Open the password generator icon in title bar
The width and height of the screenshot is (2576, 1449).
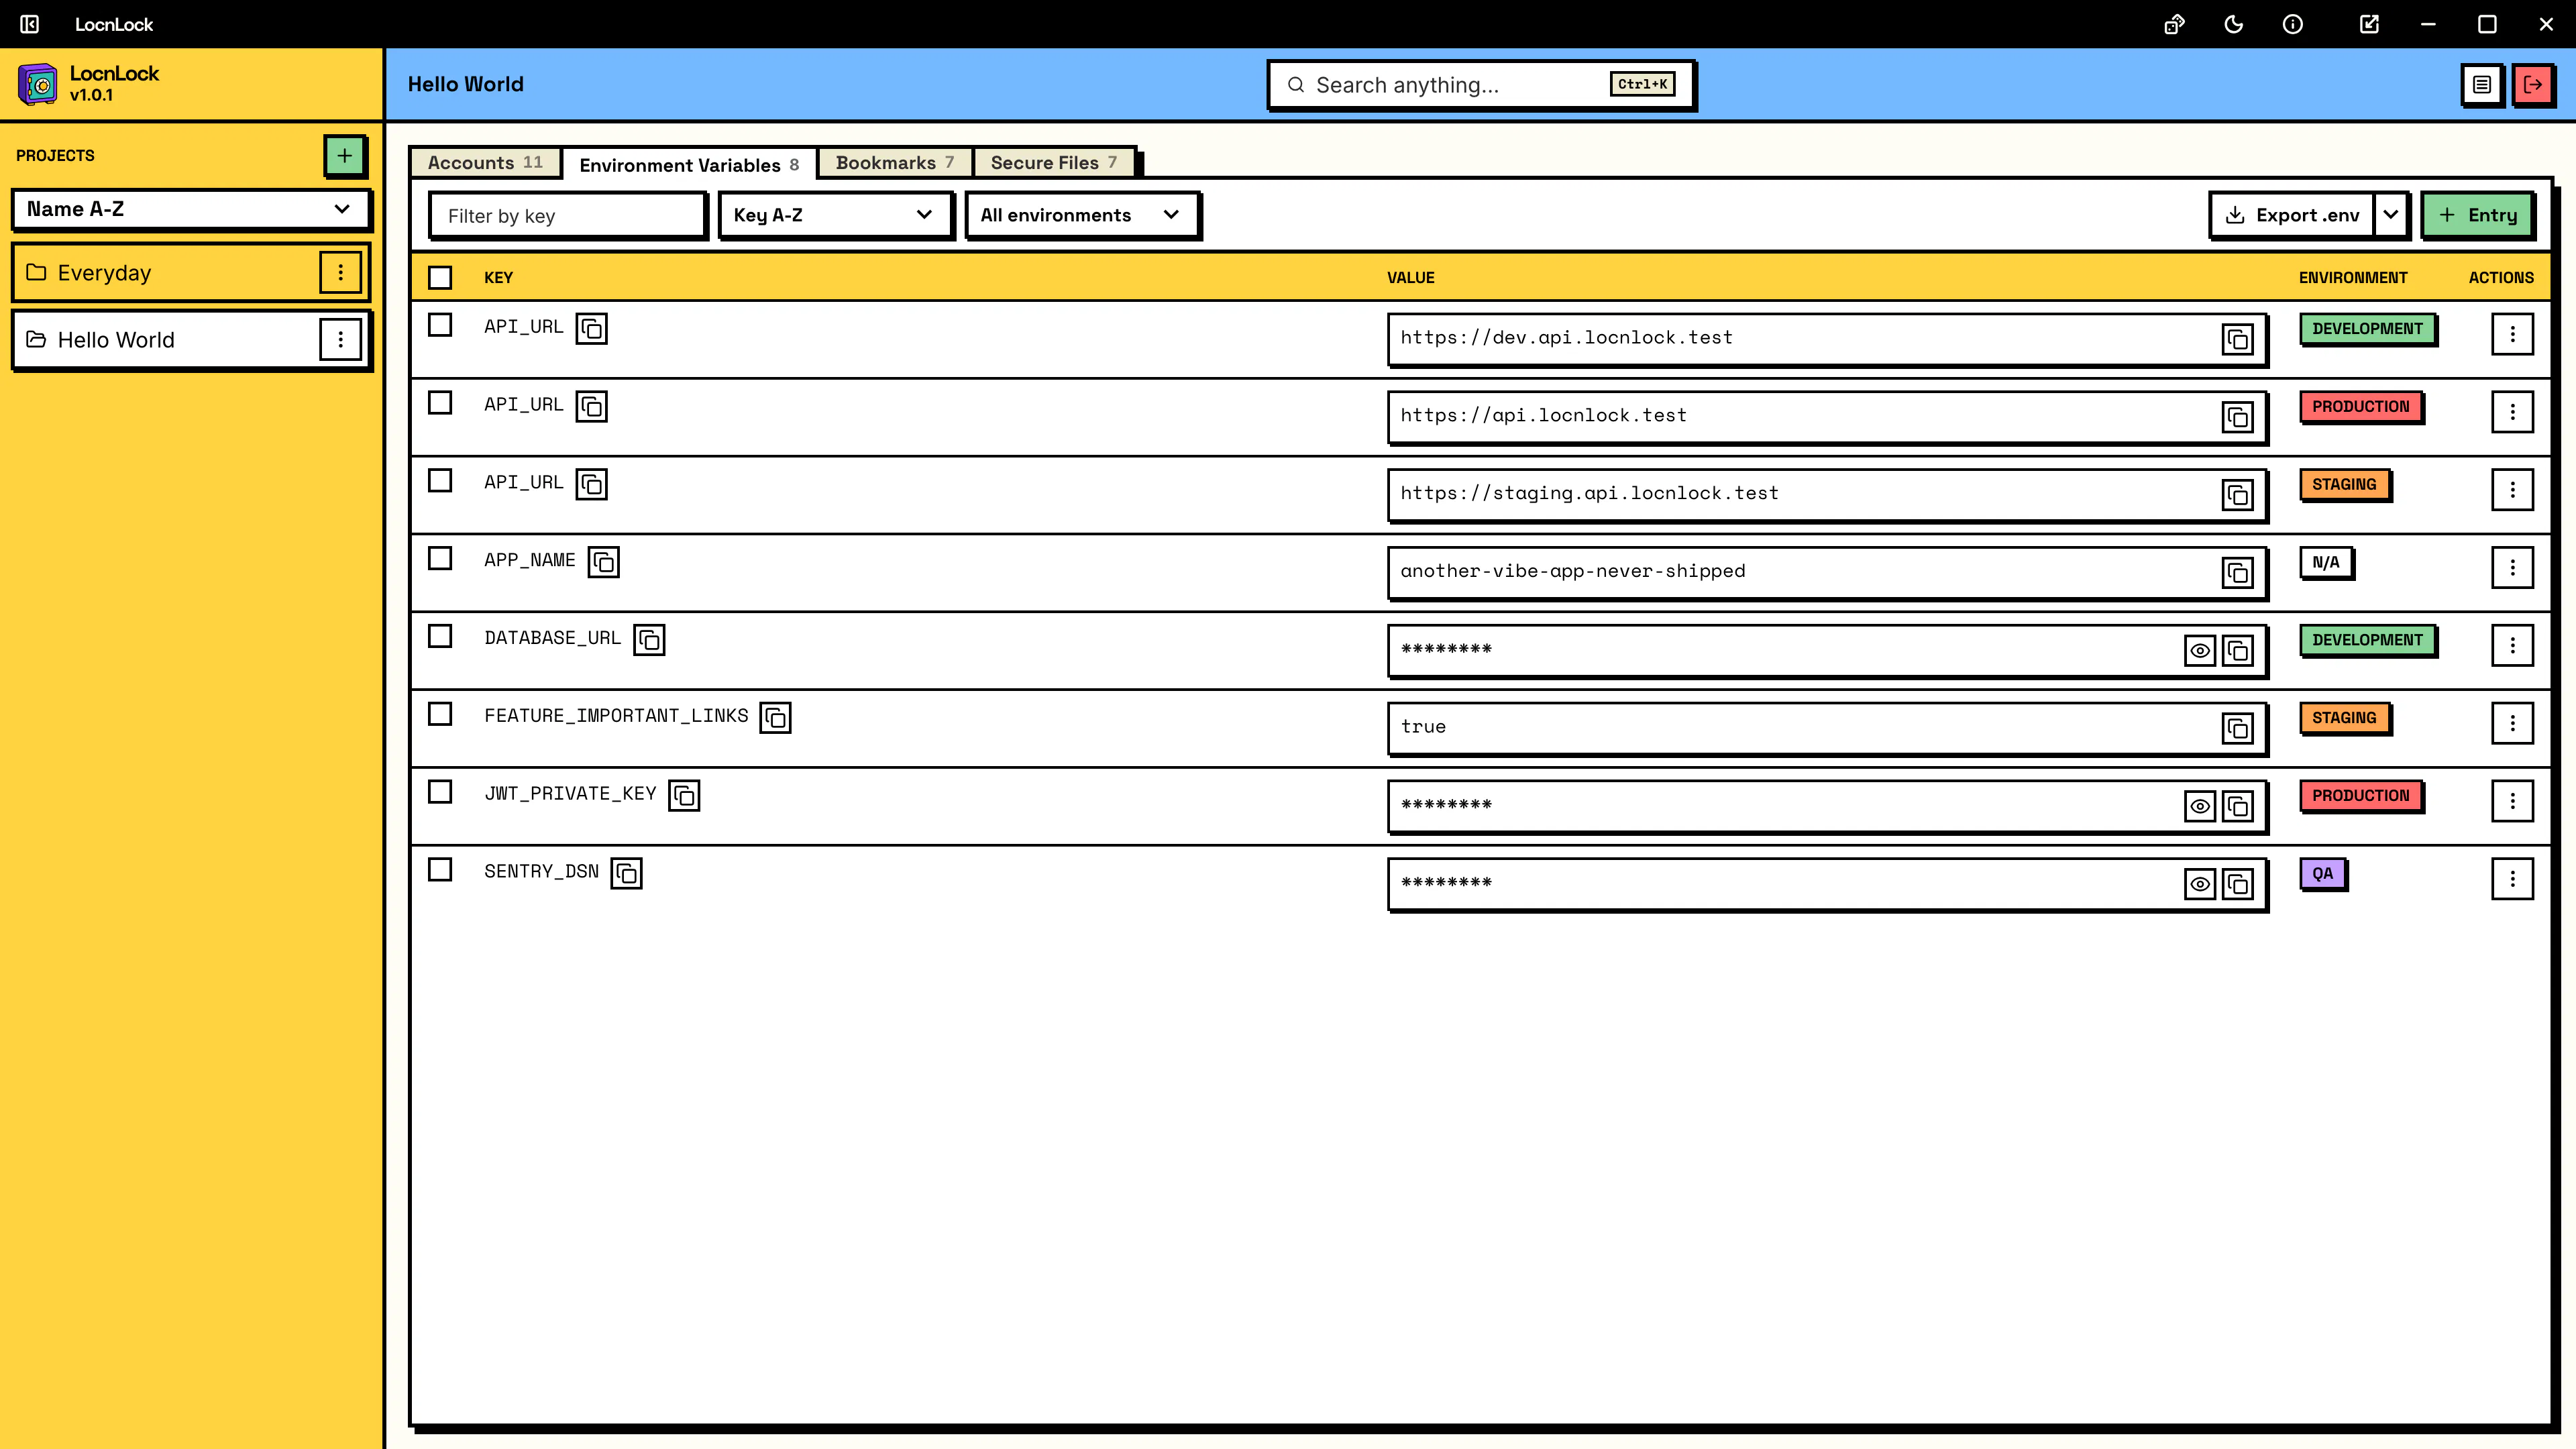point(2174,24)
